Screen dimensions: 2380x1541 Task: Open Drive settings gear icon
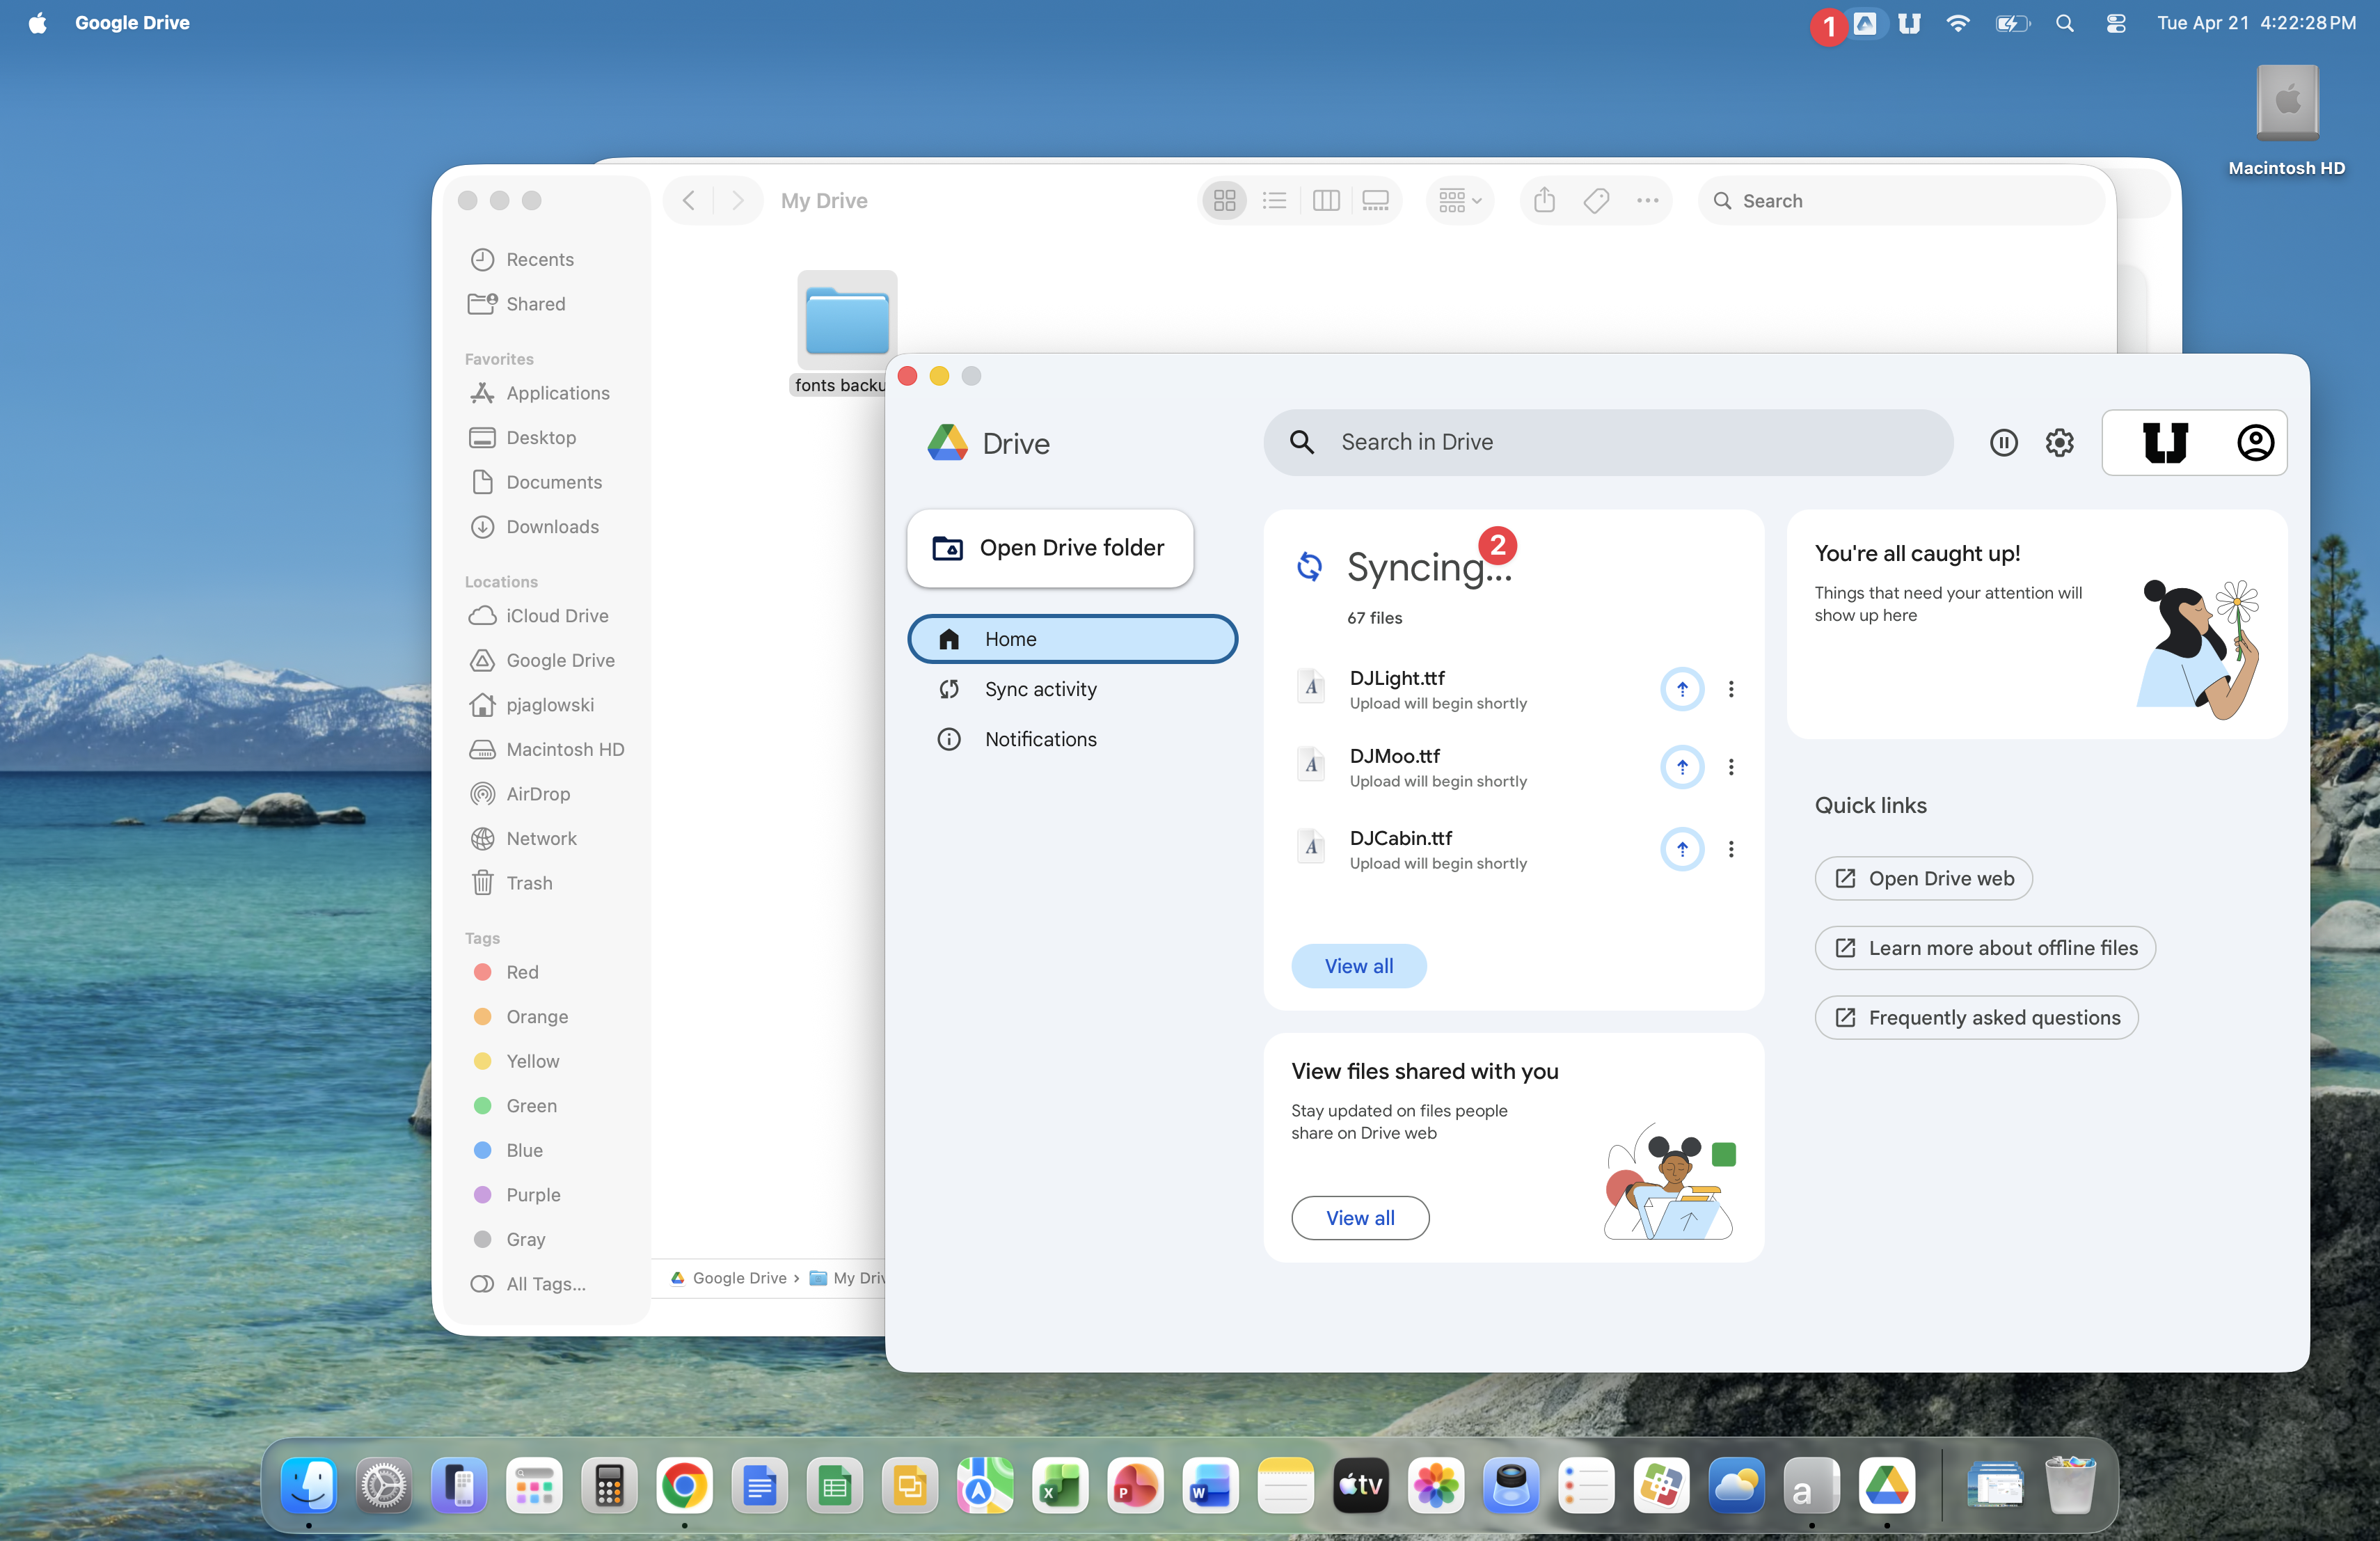click(x=2059, y=442)
